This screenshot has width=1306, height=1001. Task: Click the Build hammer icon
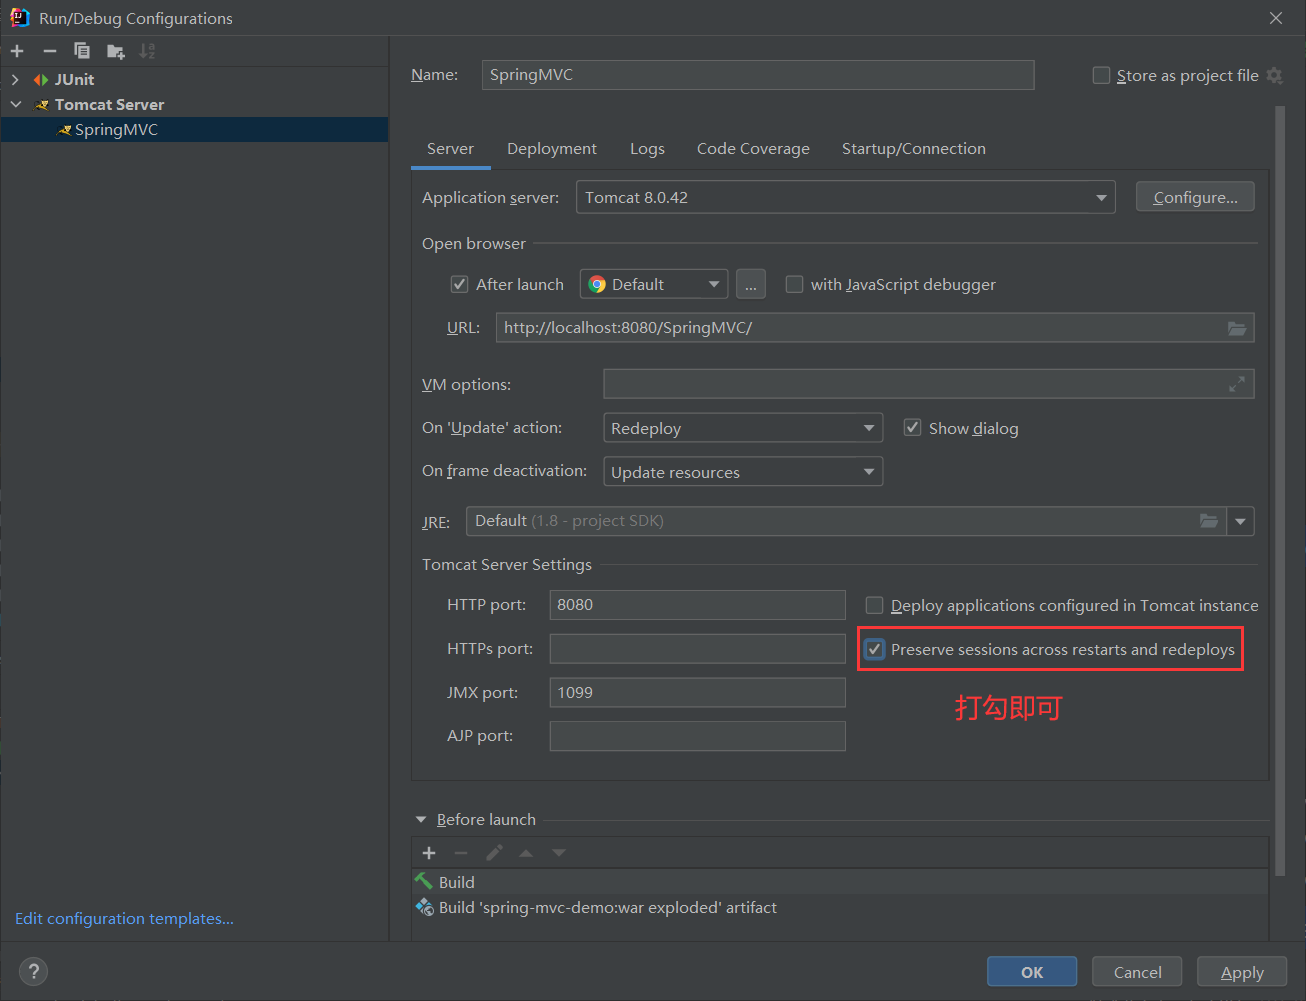424,881
